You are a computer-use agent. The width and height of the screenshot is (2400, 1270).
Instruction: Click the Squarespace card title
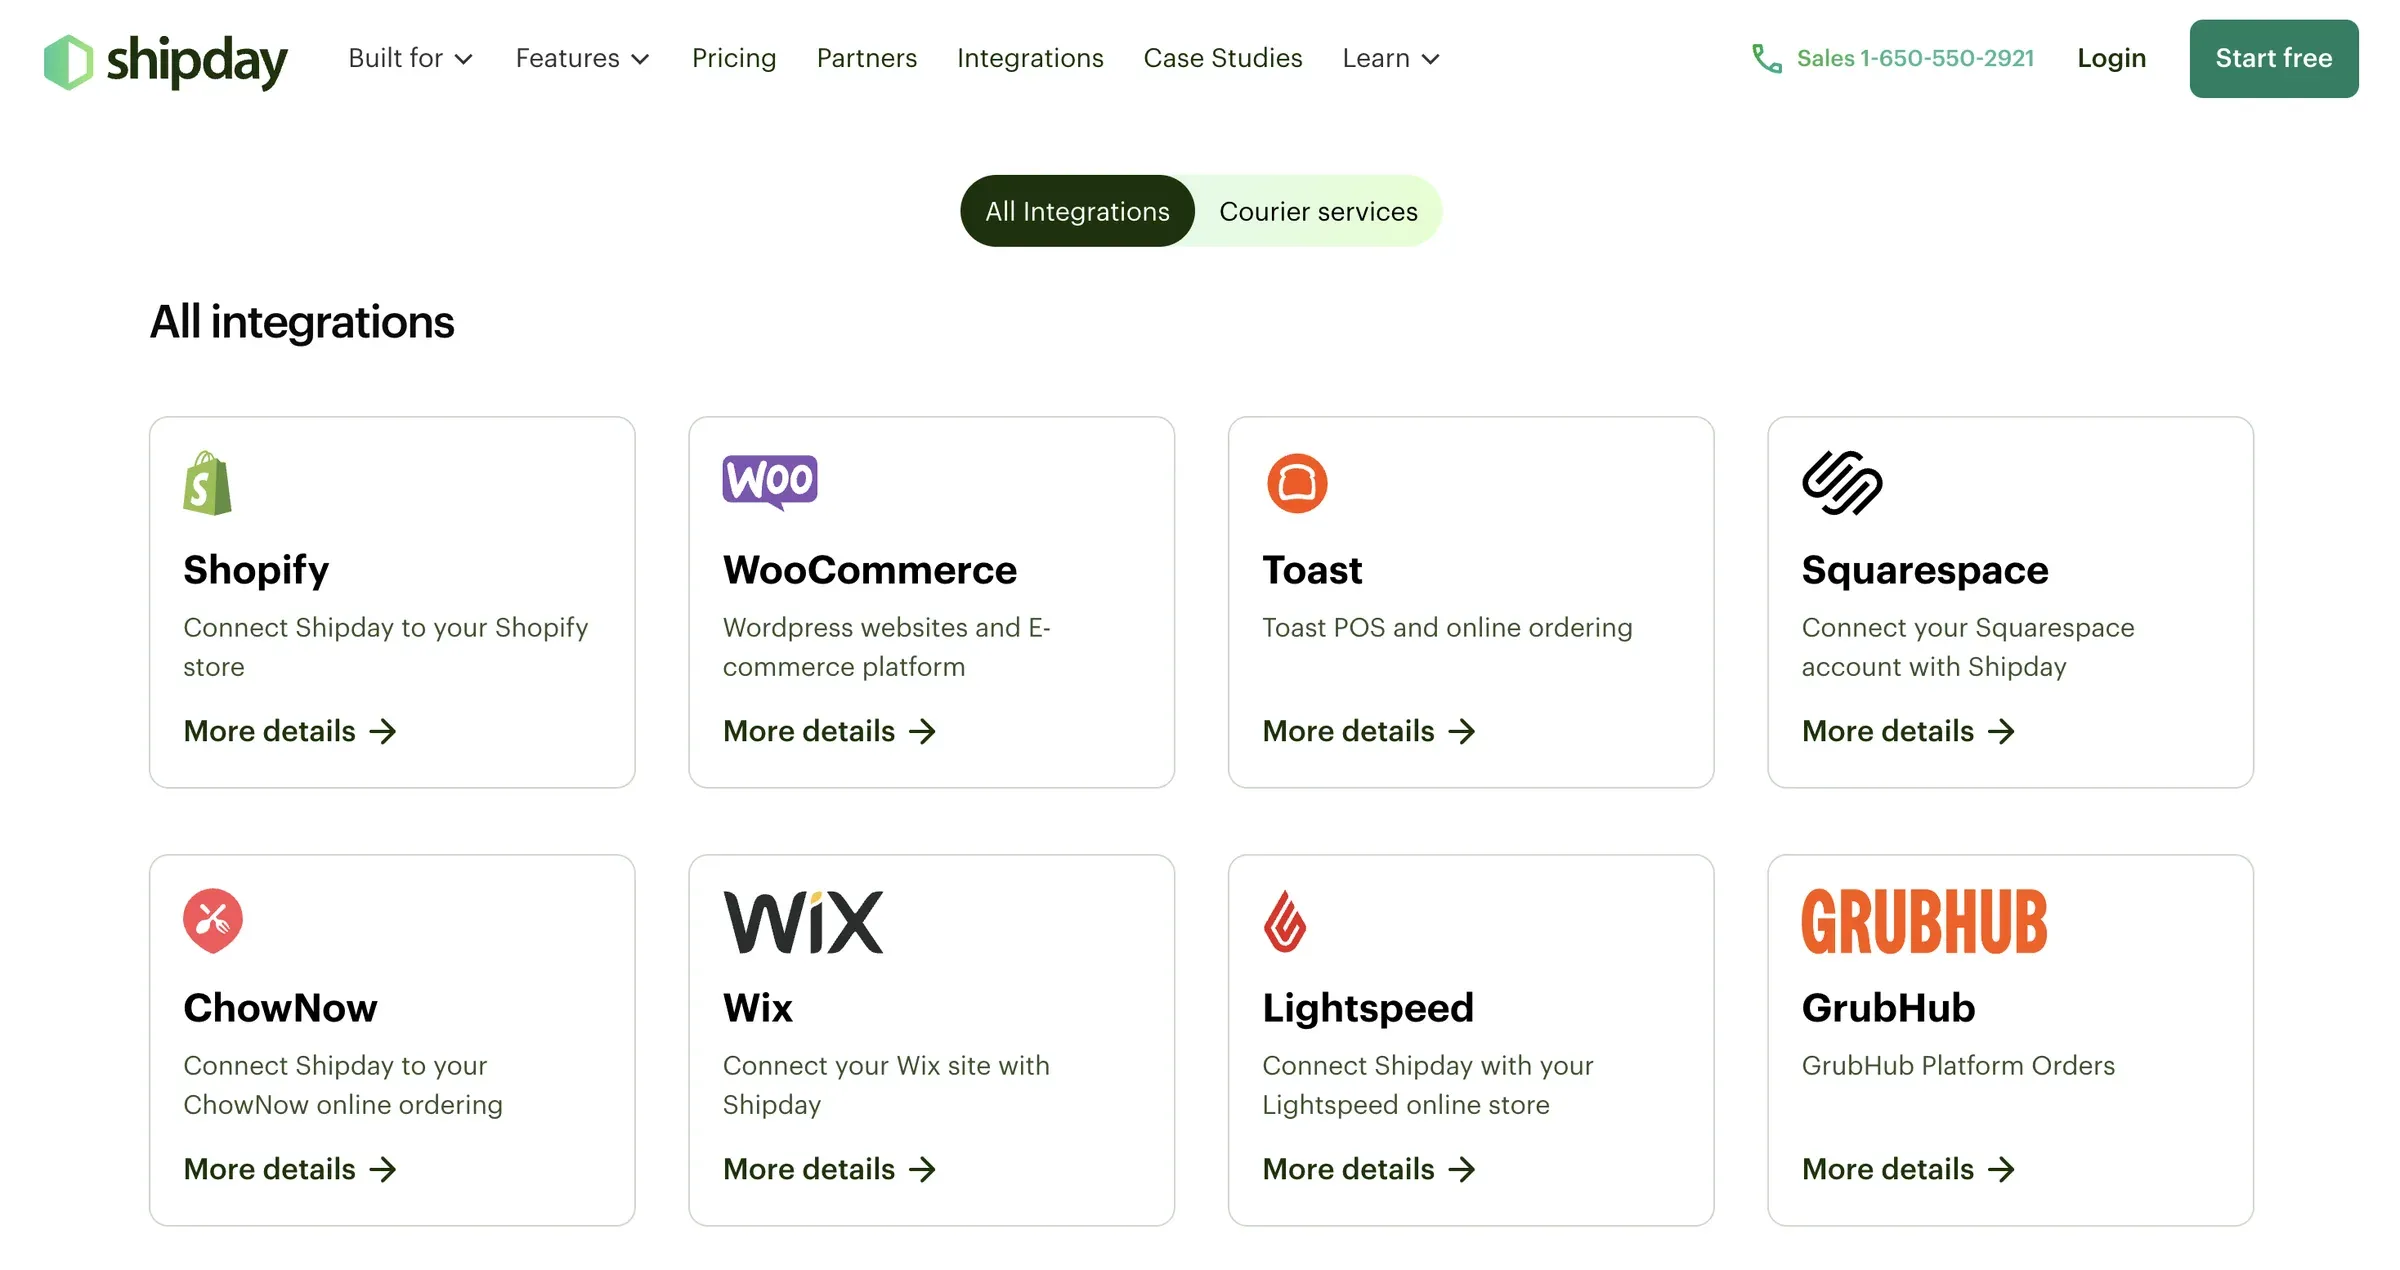pos(1925,571)
